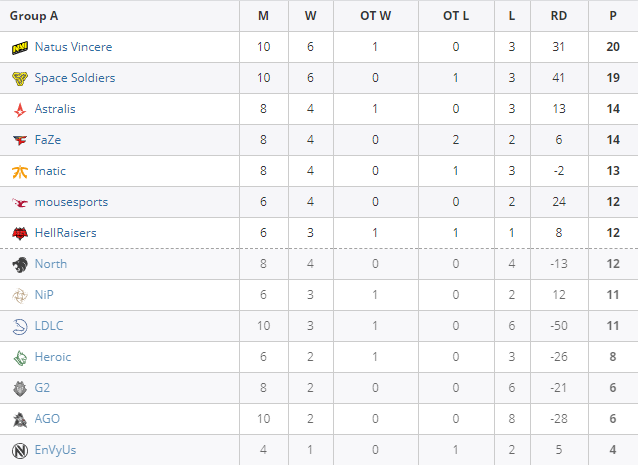This screenshot has height=465, width=638.
Task: Click the Natus Vincere team logo
Action: (x=20, y=48)
